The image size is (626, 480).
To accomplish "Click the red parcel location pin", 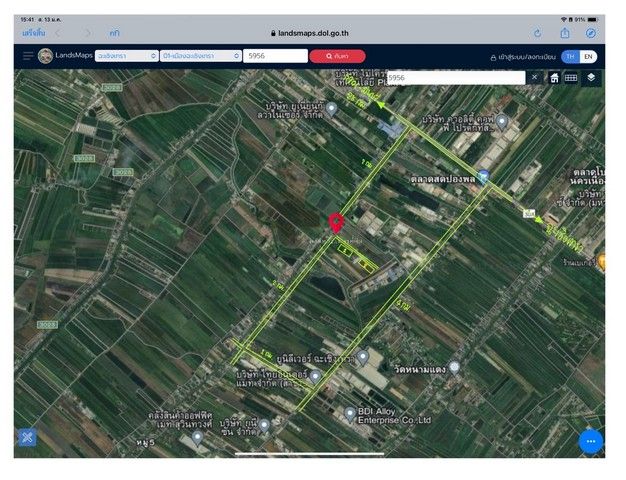I will pyautogui.click(x=337, y=223).
